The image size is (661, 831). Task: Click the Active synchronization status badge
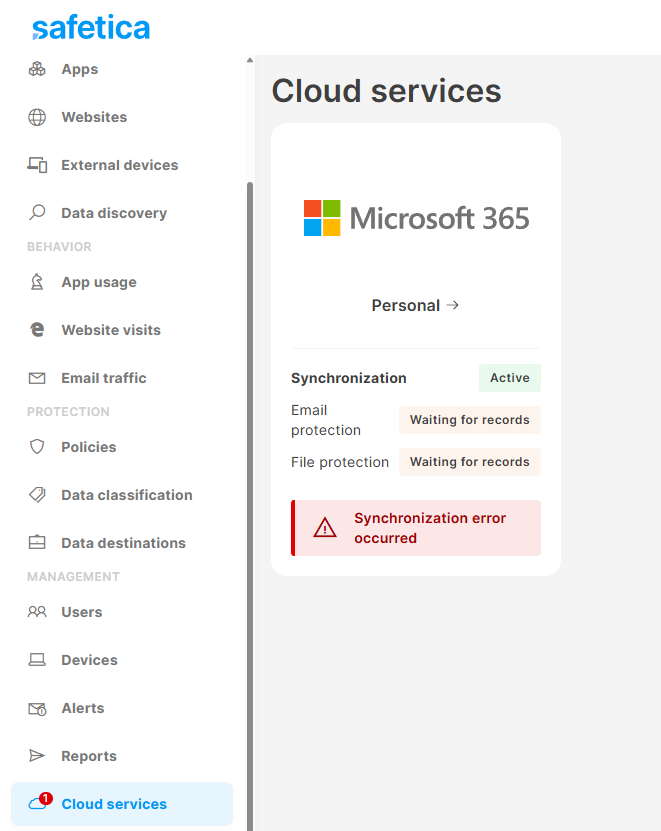[510, 378]
